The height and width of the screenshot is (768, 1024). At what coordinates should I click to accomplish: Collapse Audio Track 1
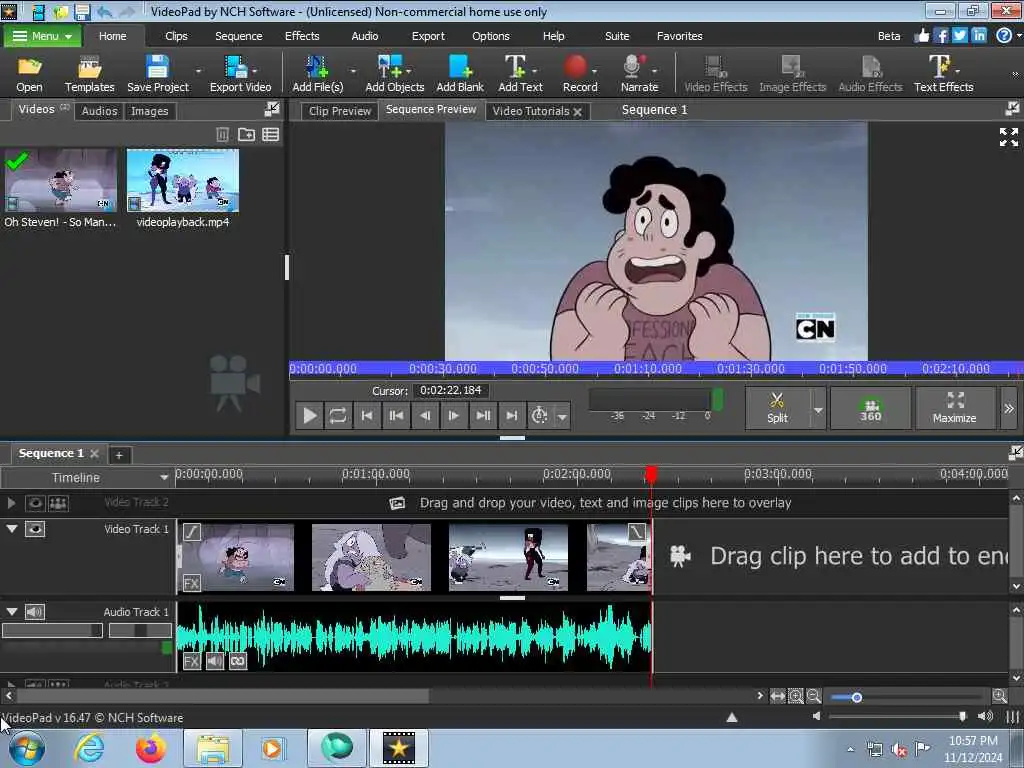coord(12,611)
